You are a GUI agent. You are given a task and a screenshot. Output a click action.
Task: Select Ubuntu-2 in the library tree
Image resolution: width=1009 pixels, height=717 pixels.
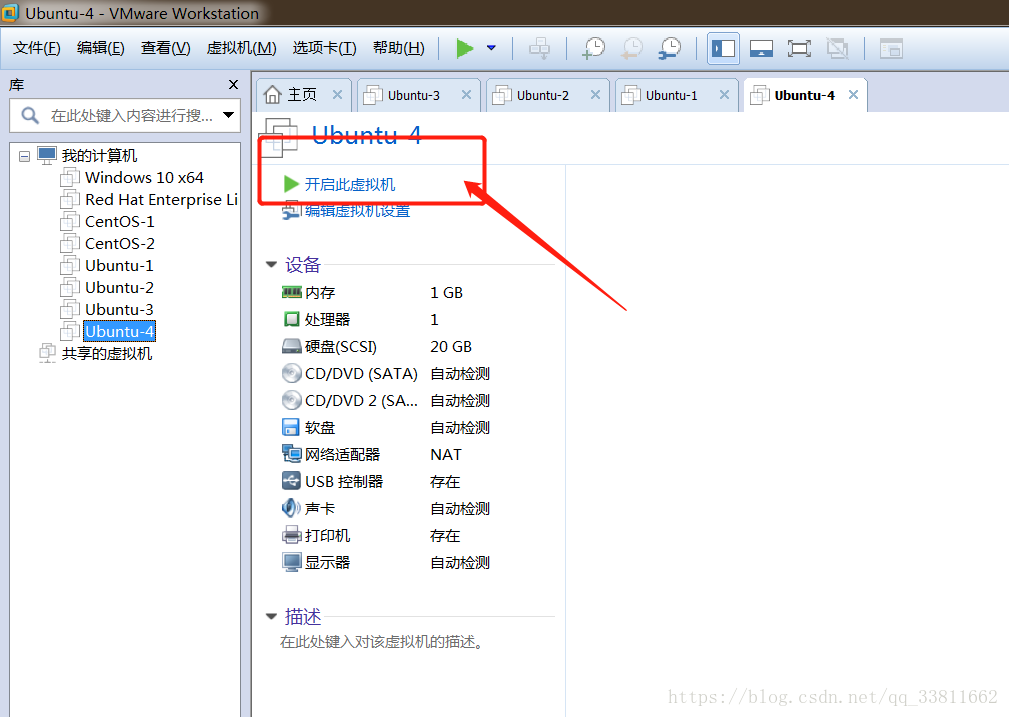click(119, 287)
